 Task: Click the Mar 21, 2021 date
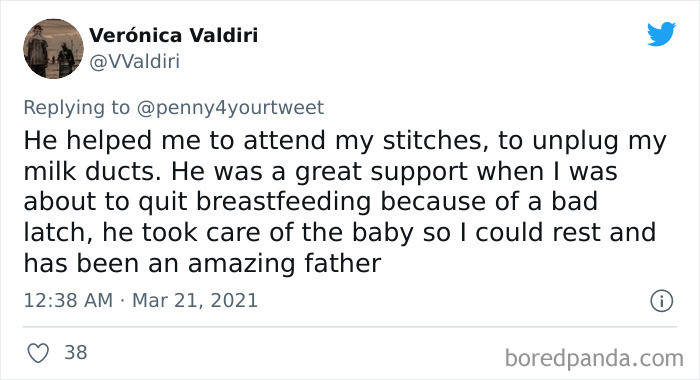[x=195, y=300]
